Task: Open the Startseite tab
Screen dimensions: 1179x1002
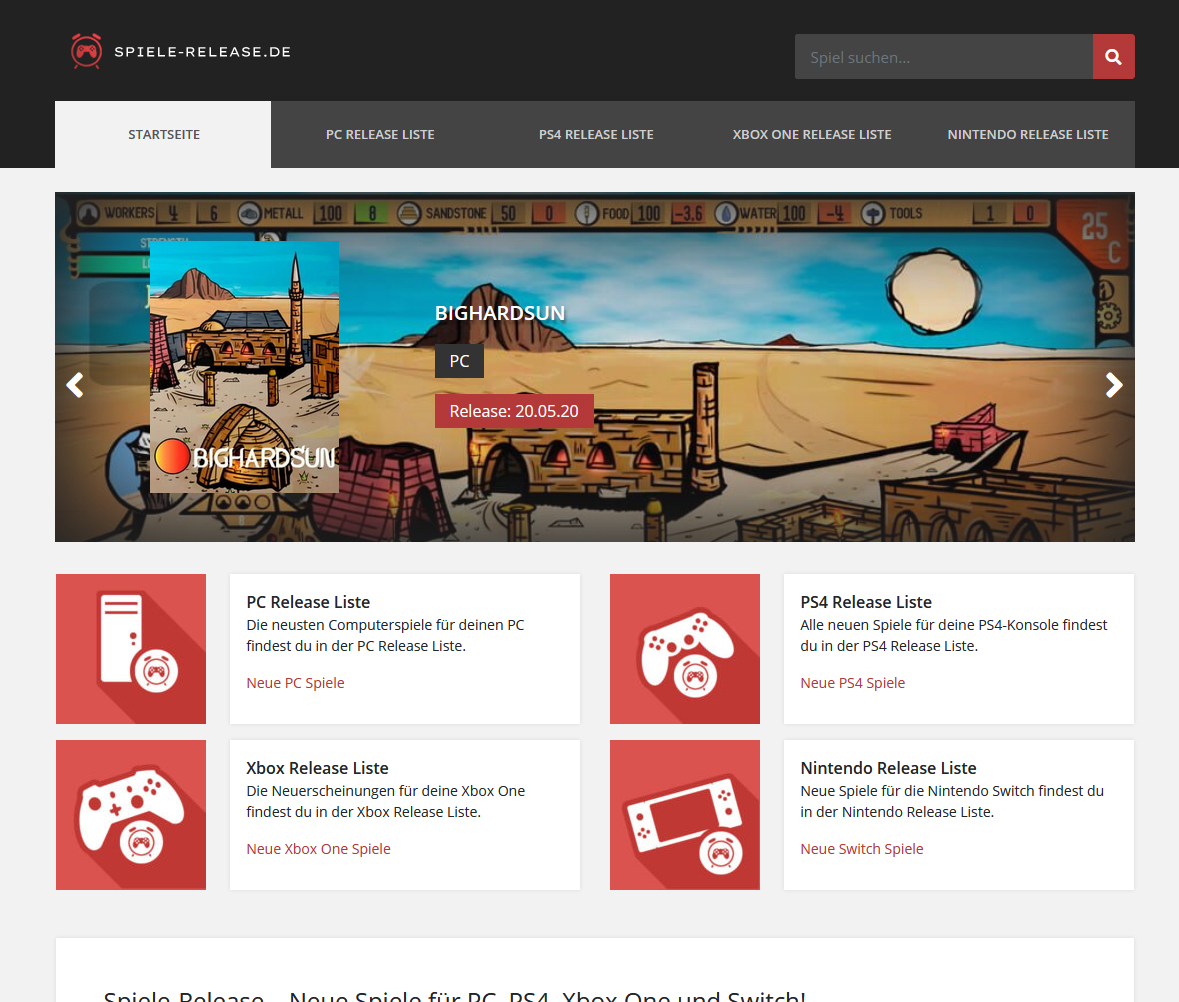Action: click(163, 135)
